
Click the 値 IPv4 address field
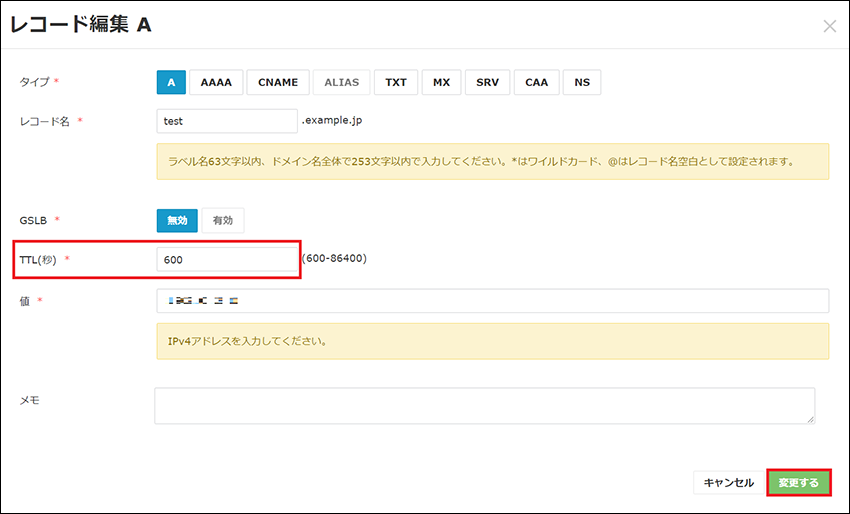(x=492, y=301)
